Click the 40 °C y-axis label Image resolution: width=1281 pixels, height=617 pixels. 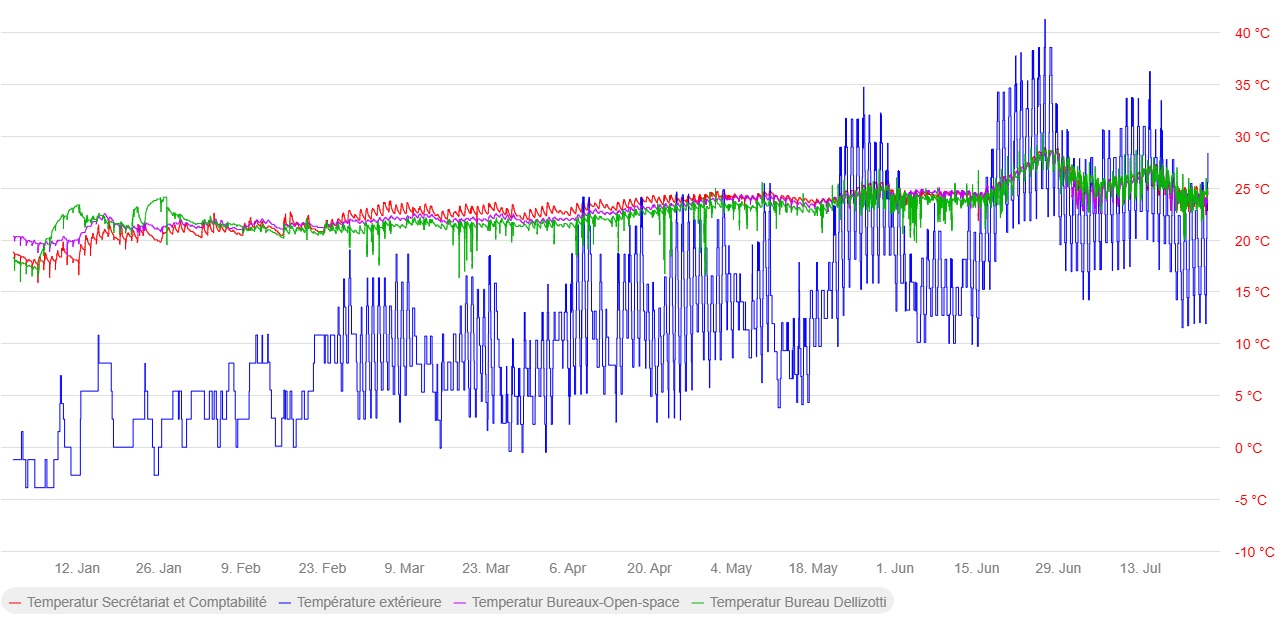(x=1252, y=33)
